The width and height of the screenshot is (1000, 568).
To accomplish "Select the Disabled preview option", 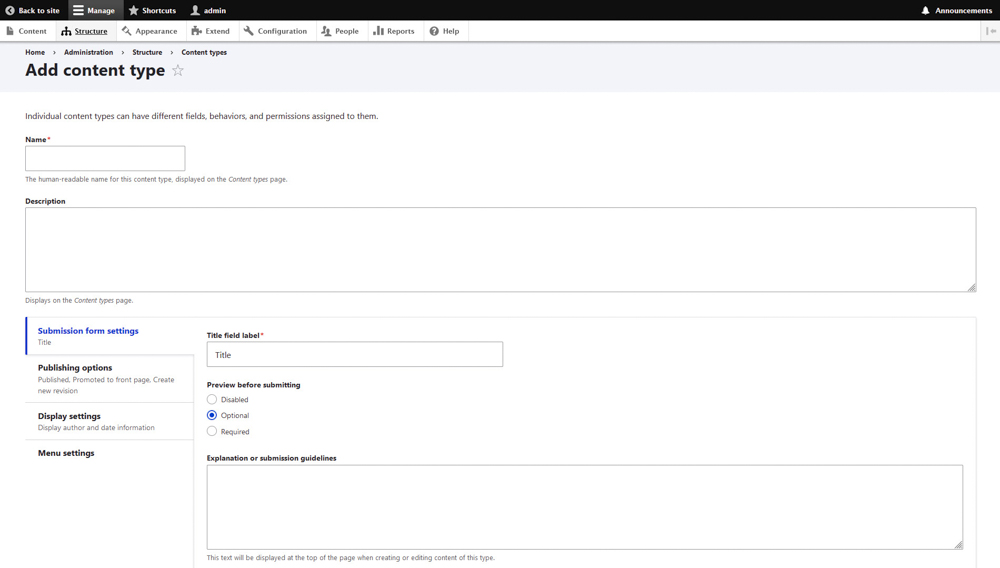I will [212, 399].
